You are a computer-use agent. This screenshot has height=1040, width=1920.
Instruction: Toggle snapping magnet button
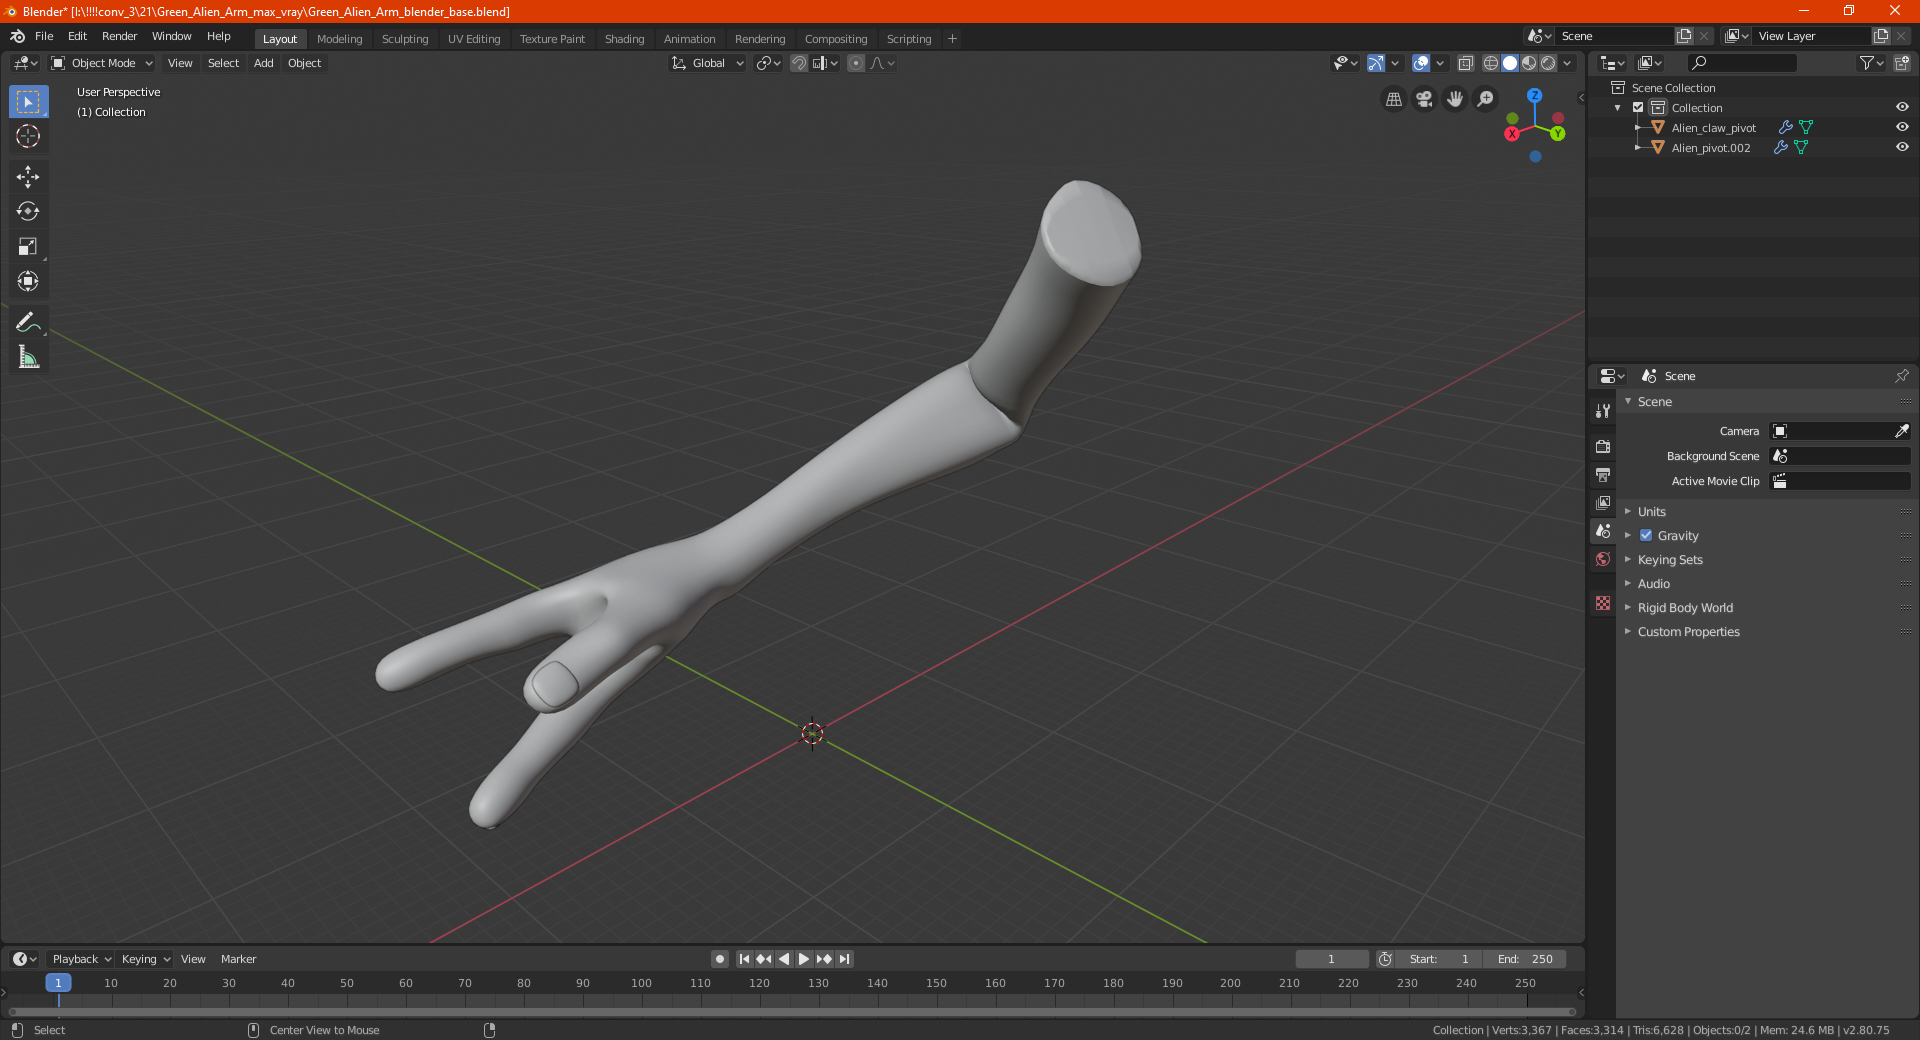point(798,63)
